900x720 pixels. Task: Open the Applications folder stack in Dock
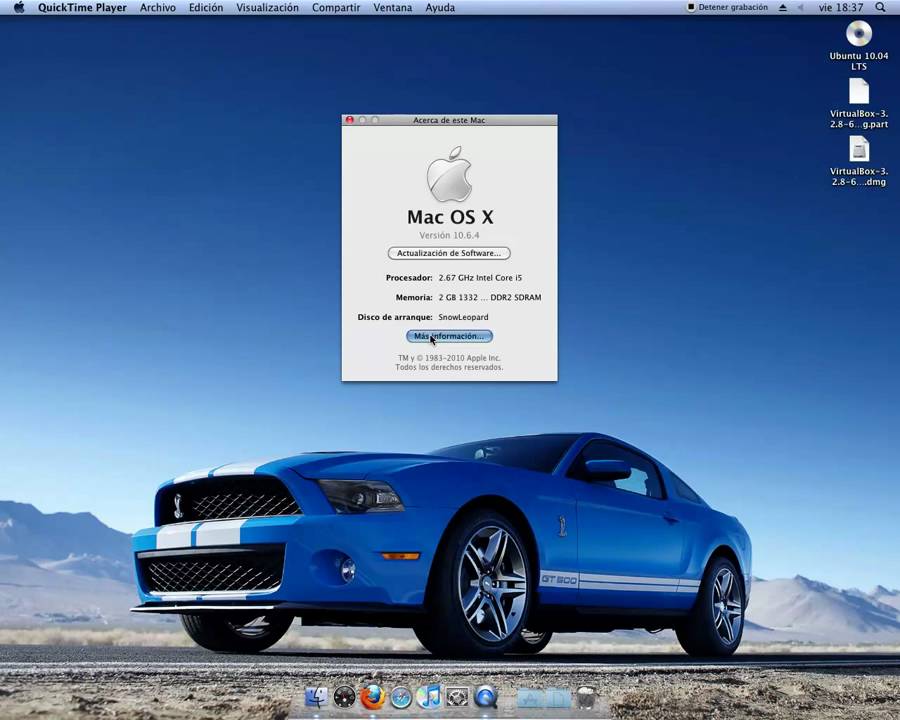tap(530, 698)
